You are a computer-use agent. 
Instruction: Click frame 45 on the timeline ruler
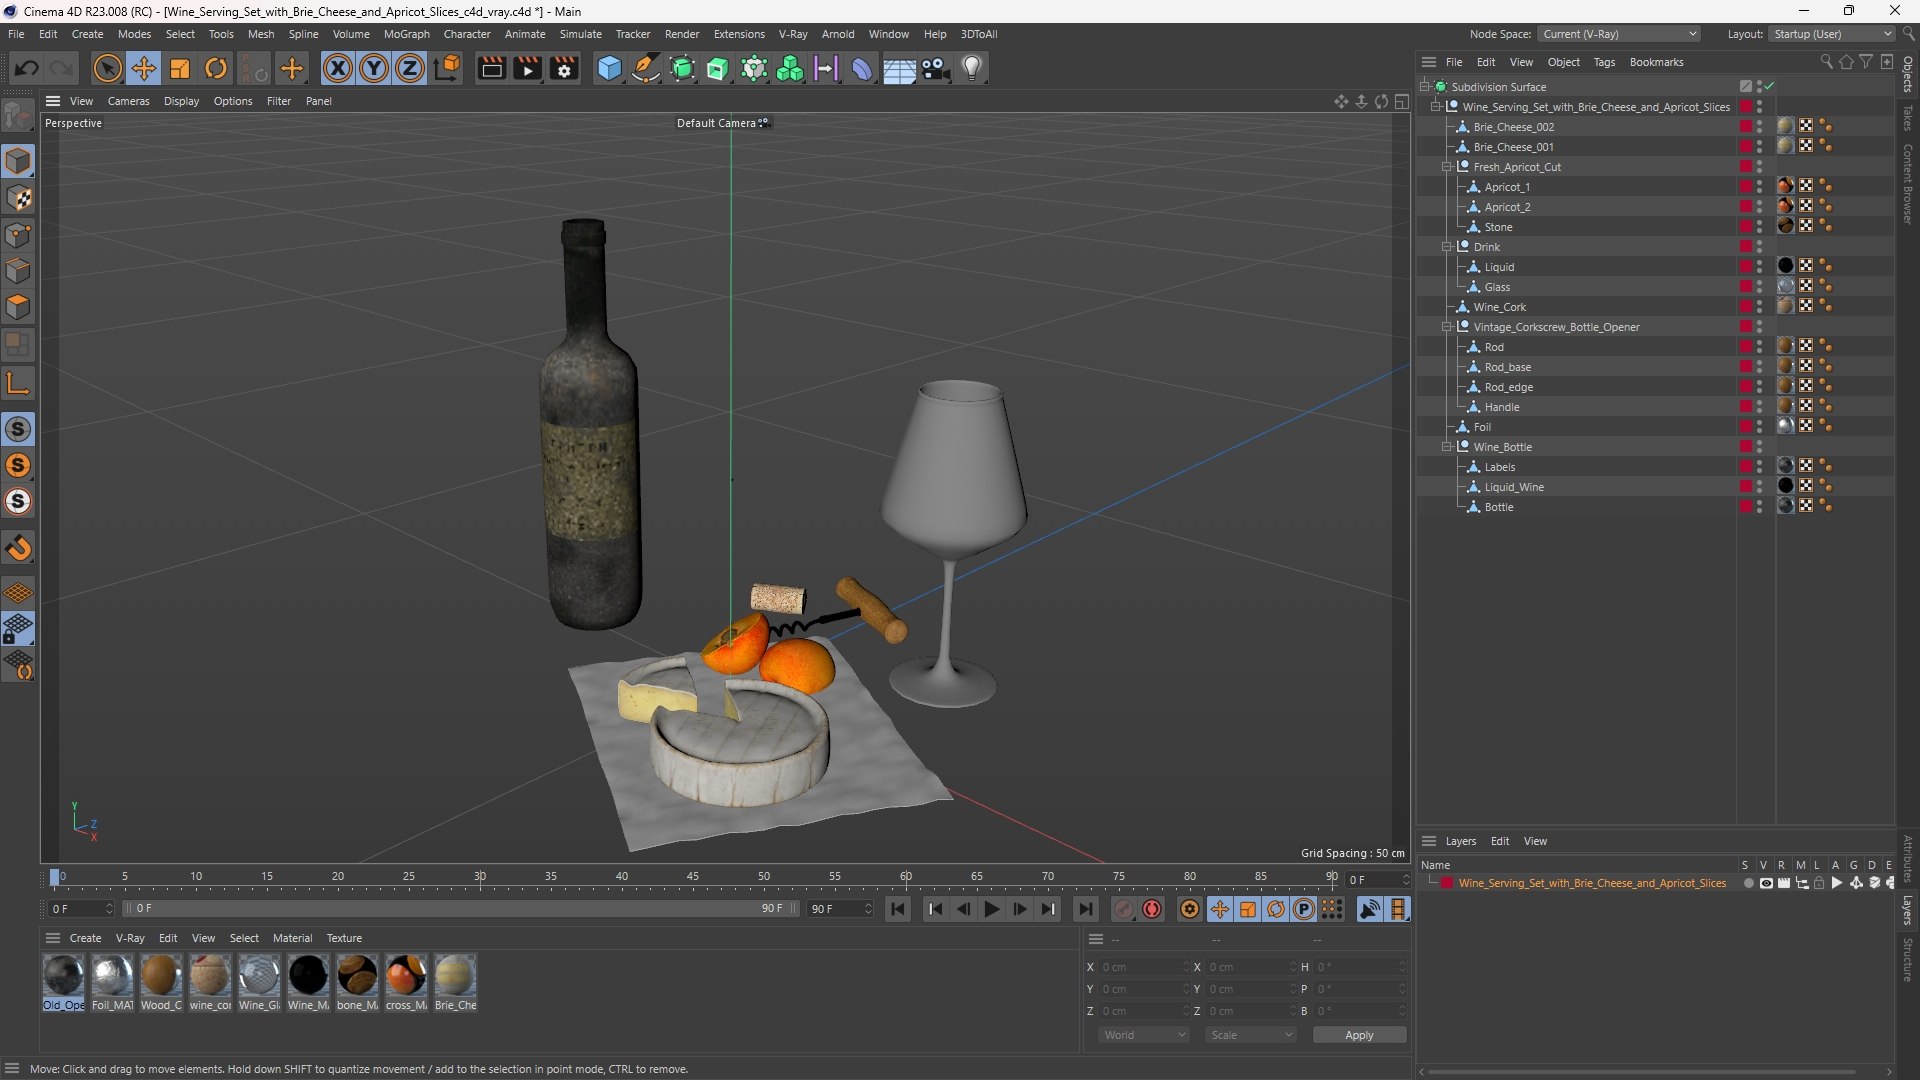click(x=692, y=877)
